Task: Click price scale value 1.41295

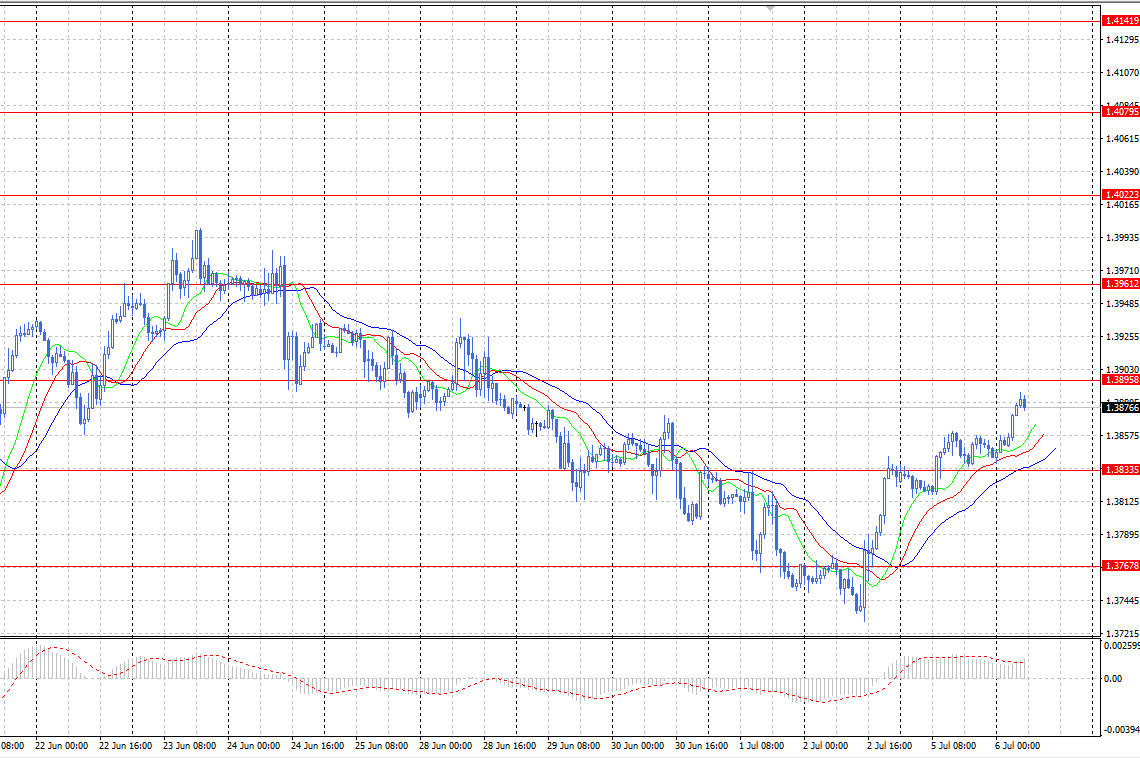Action: click(x=1122, y=39)
